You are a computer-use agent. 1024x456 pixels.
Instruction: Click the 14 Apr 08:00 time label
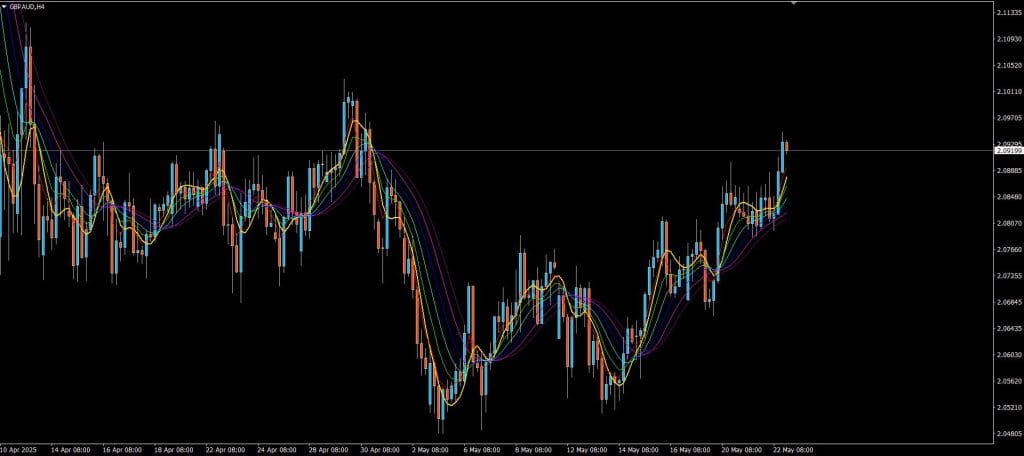pos(71,450)
